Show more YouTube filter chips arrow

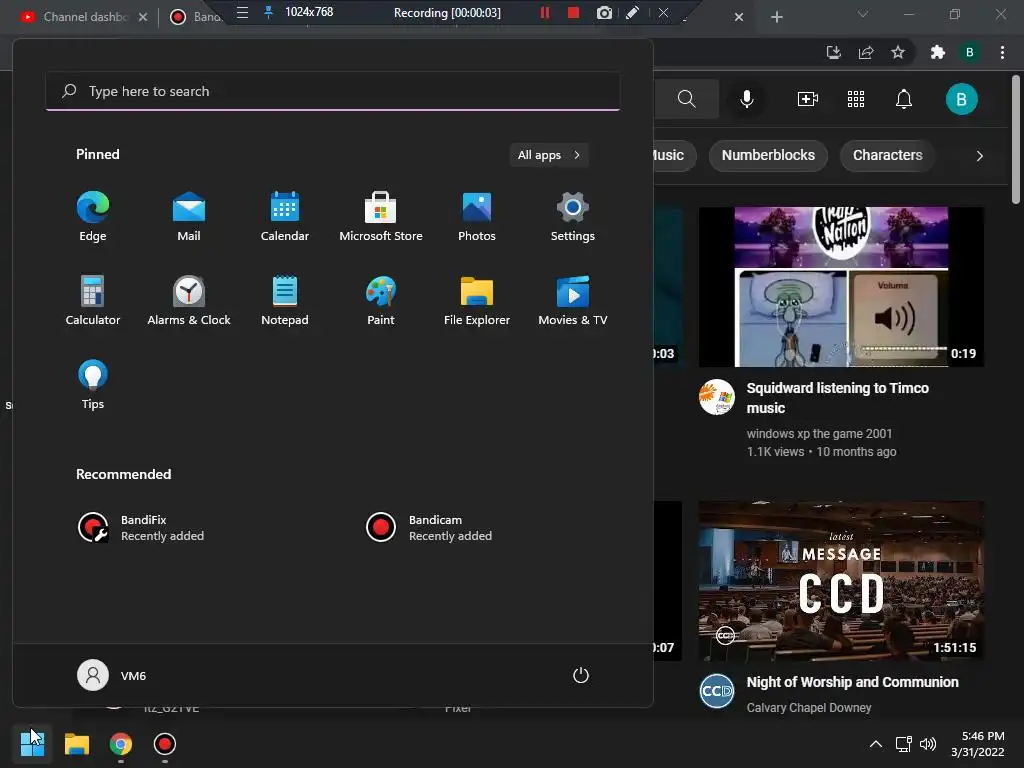[979, 155]
